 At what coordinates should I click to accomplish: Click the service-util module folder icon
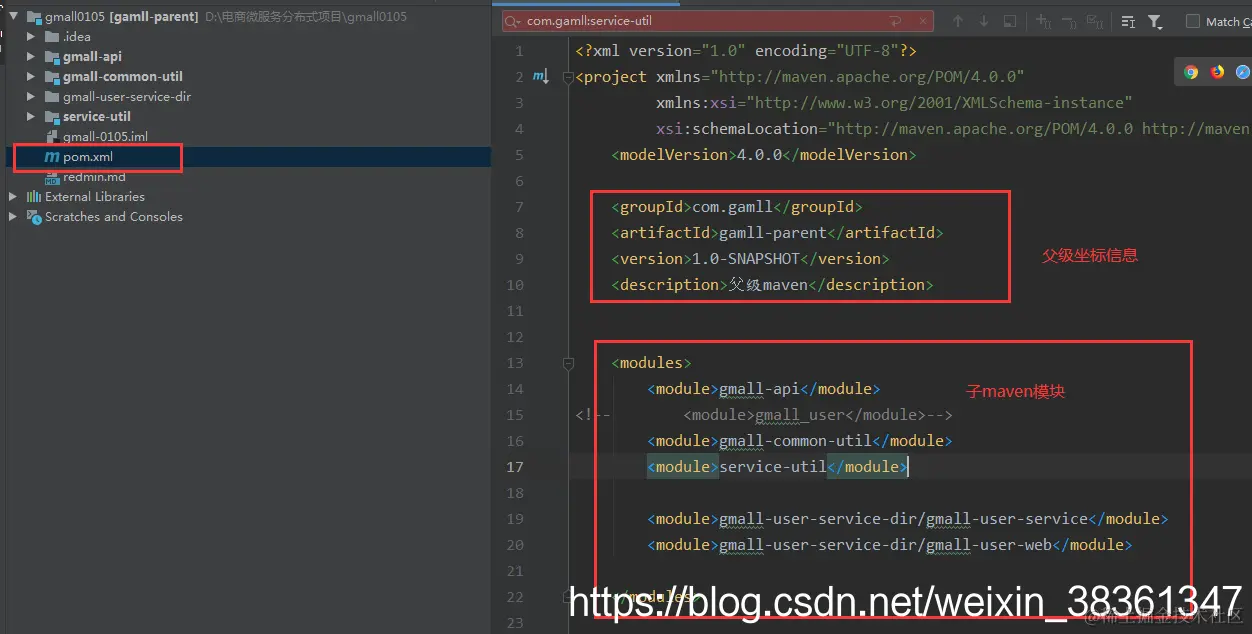pos(52,117)
